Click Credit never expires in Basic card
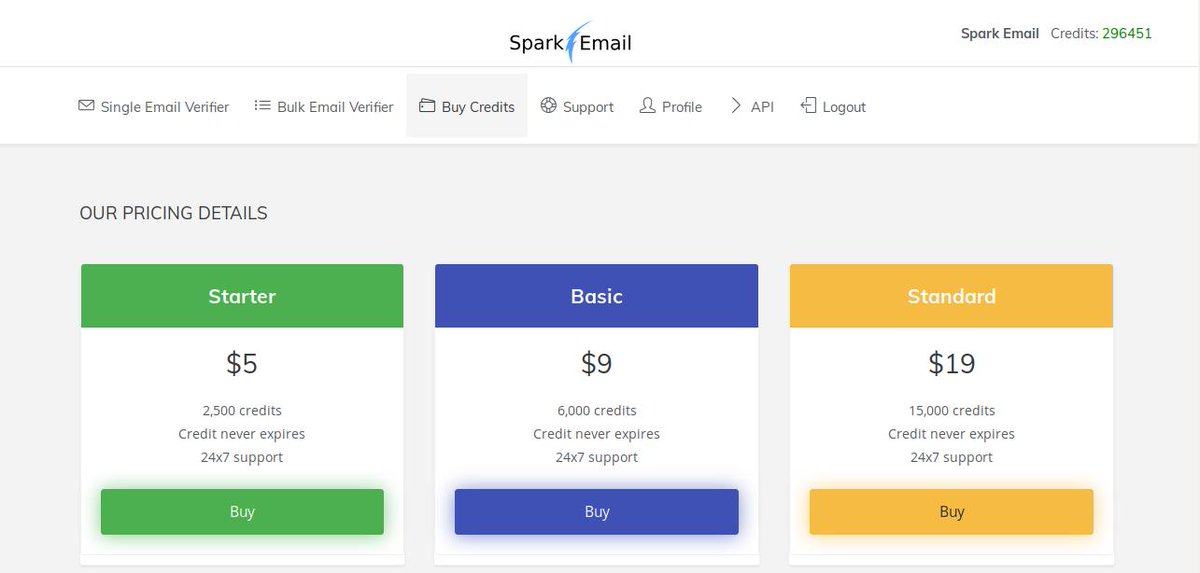 pyautogui.click(x=597, y=434)
